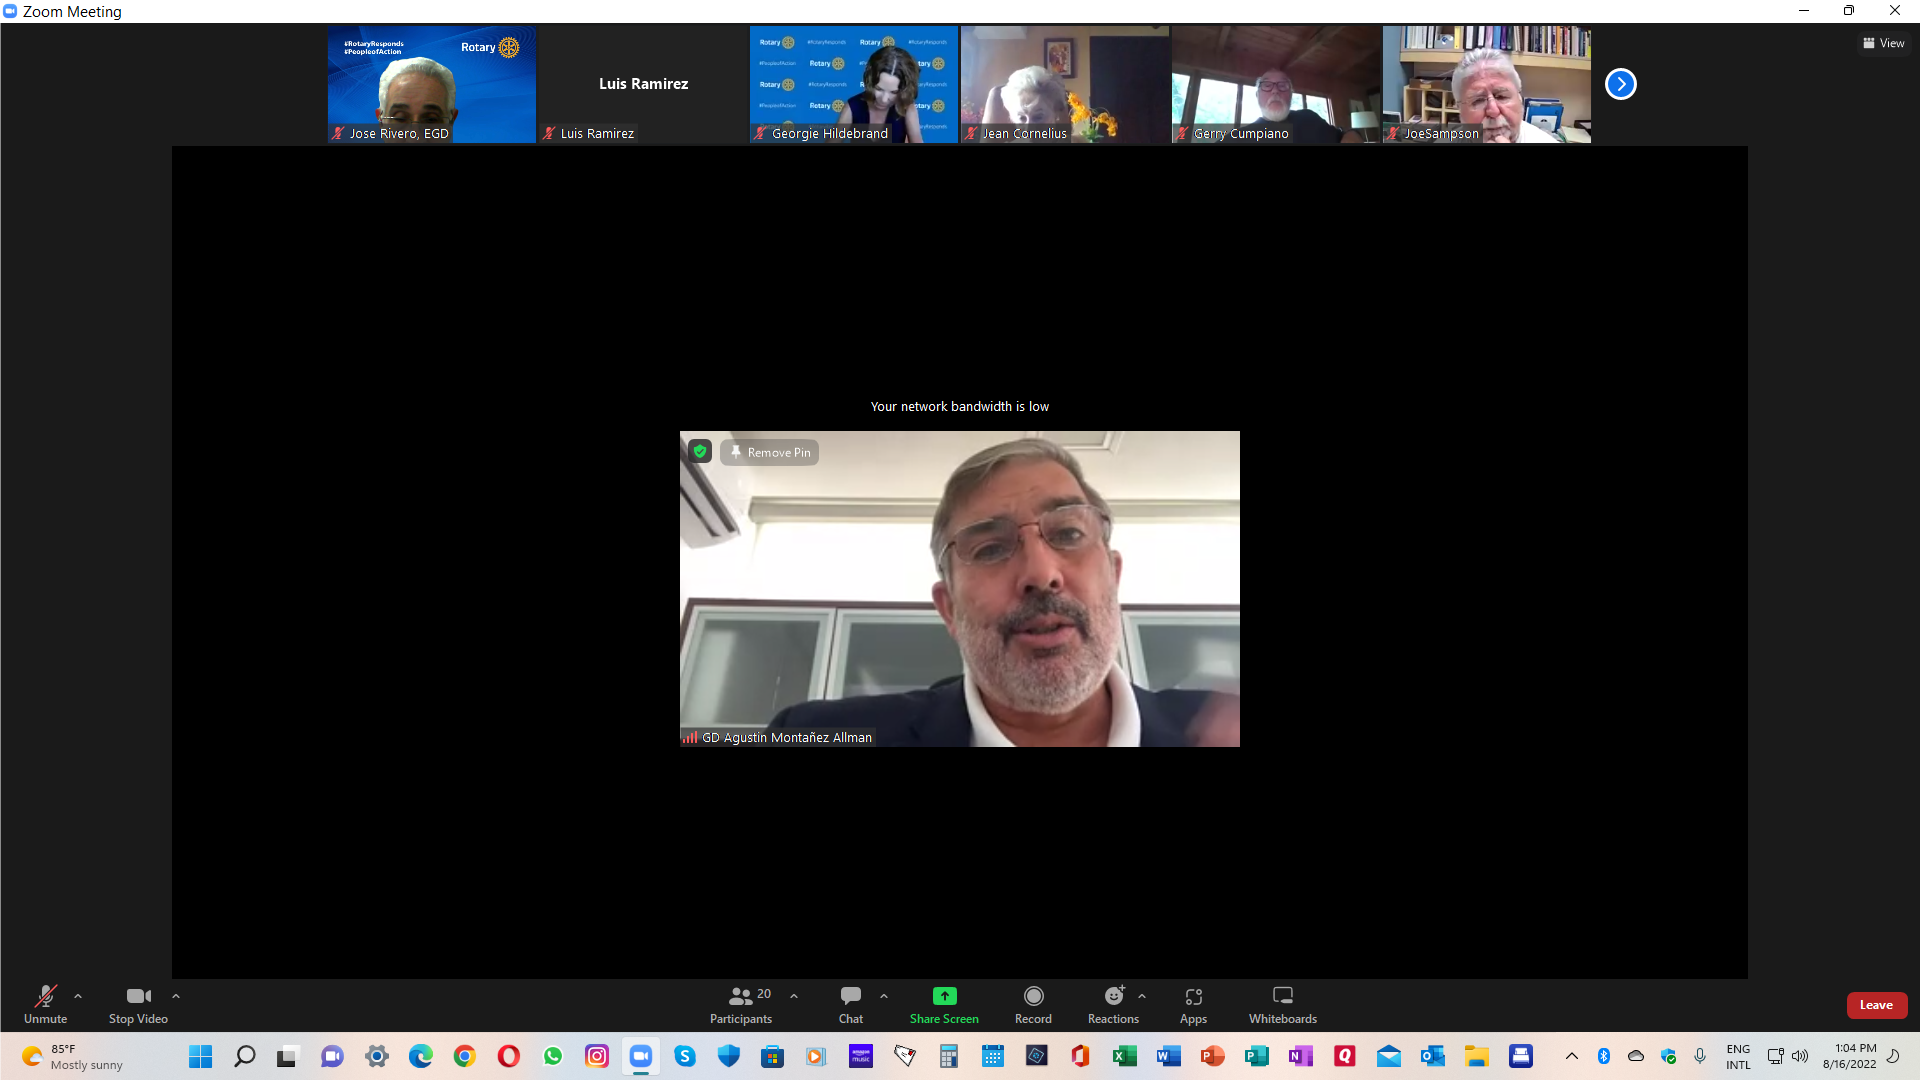Open PowerPoint from the Windows taskbar

[1212, 1056]
